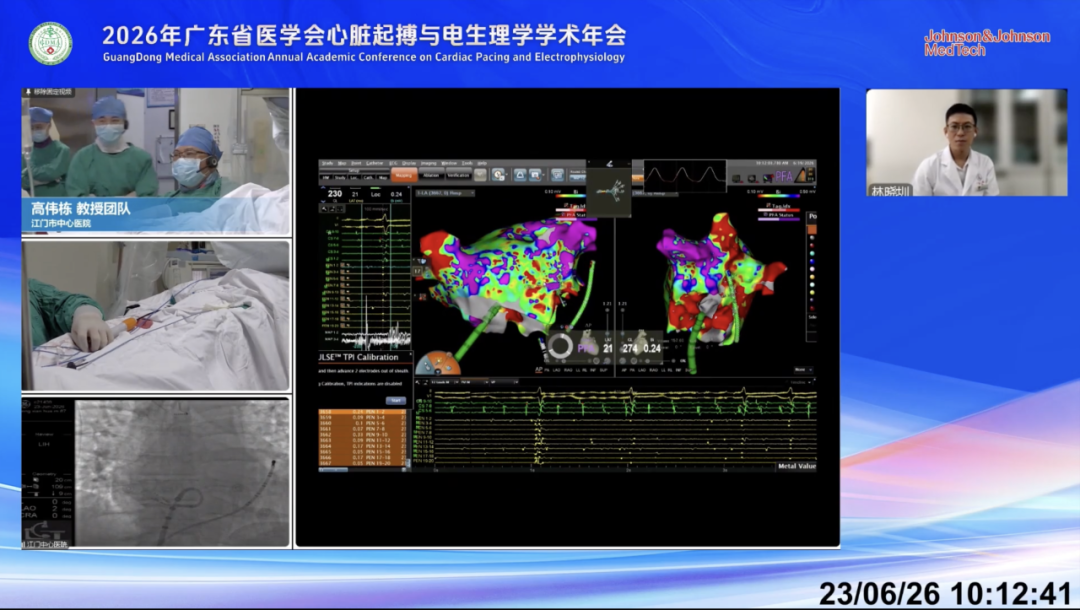Screen dimensions: 1080x610
Task: Close the TPI Calibration panel
Action: 411,354
